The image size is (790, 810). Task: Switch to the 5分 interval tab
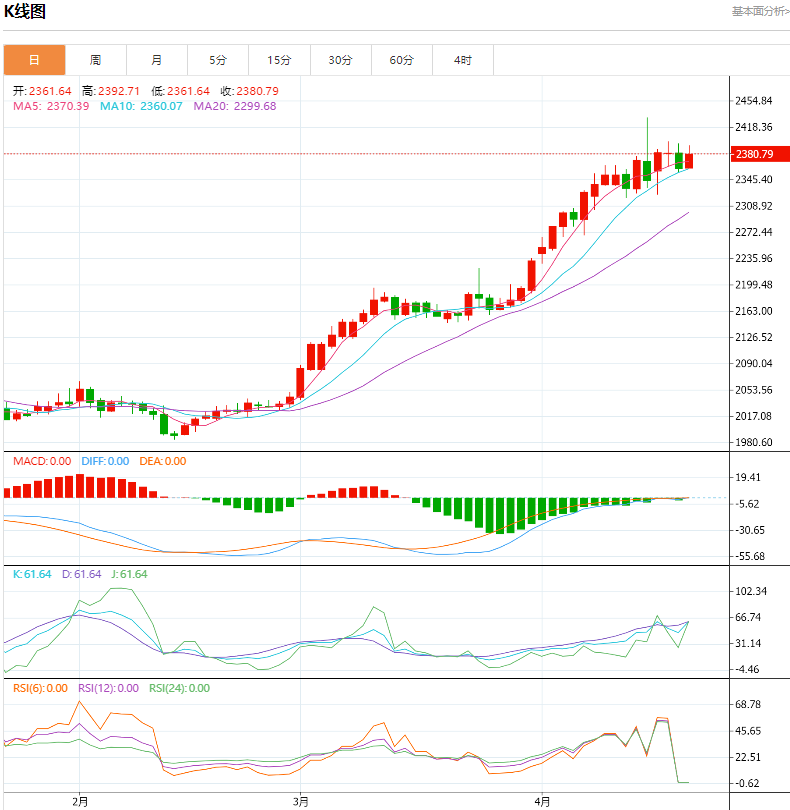coord(218,60)
